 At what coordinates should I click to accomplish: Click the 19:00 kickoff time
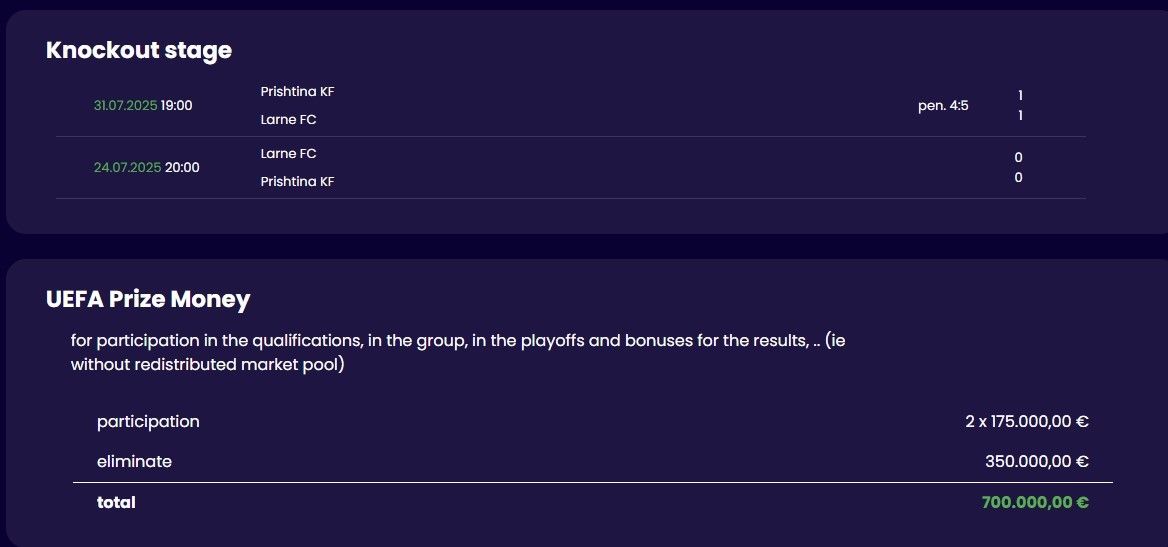click(177, 105)
